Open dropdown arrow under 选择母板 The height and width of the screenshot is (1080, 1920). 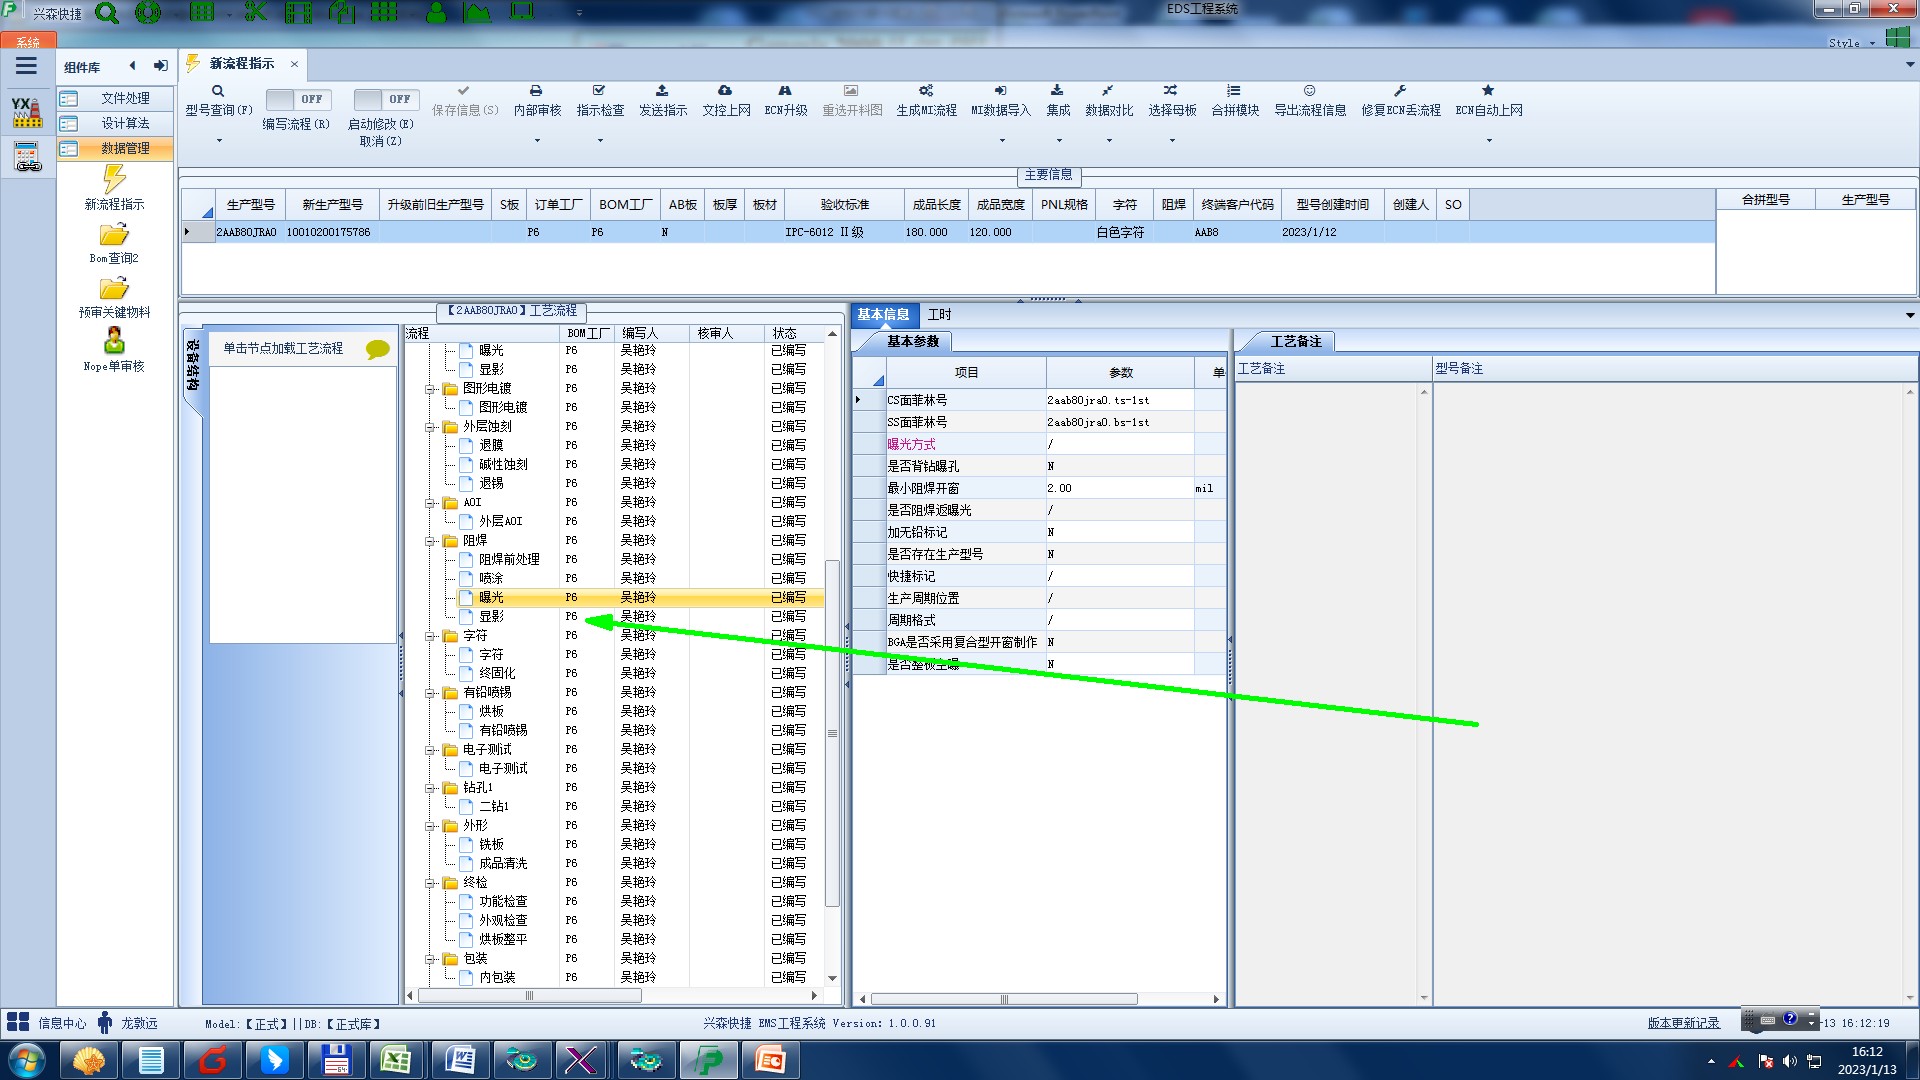click(1172, 141)
